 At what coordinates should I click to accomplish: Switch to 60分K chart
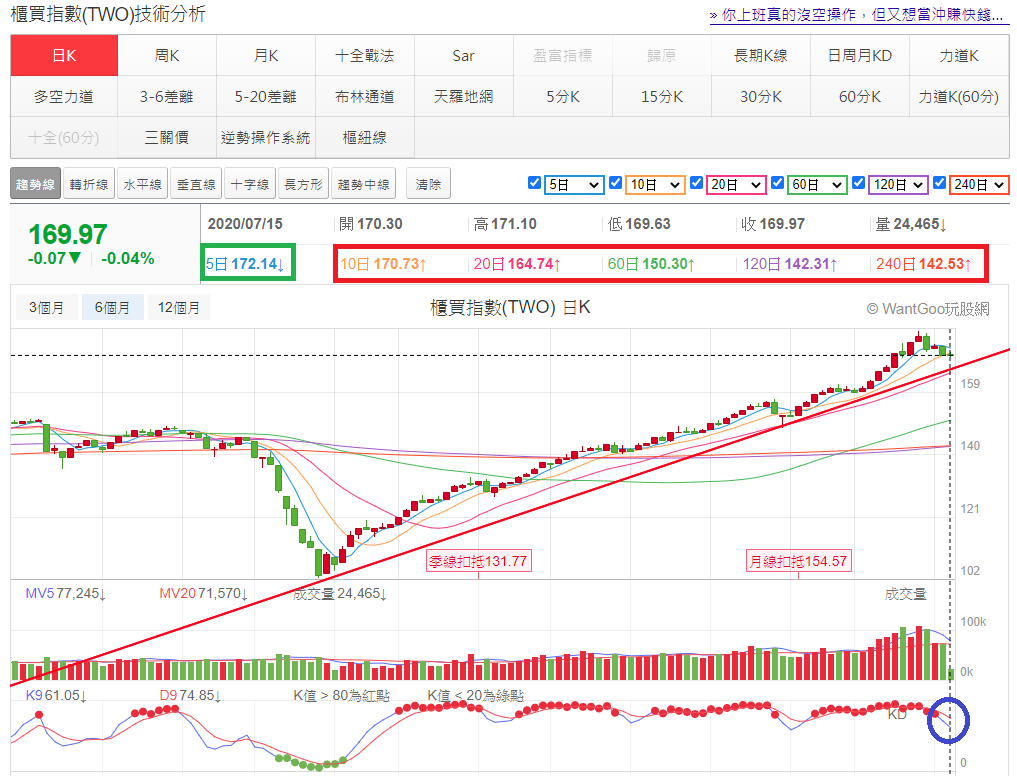click(860, 97)
